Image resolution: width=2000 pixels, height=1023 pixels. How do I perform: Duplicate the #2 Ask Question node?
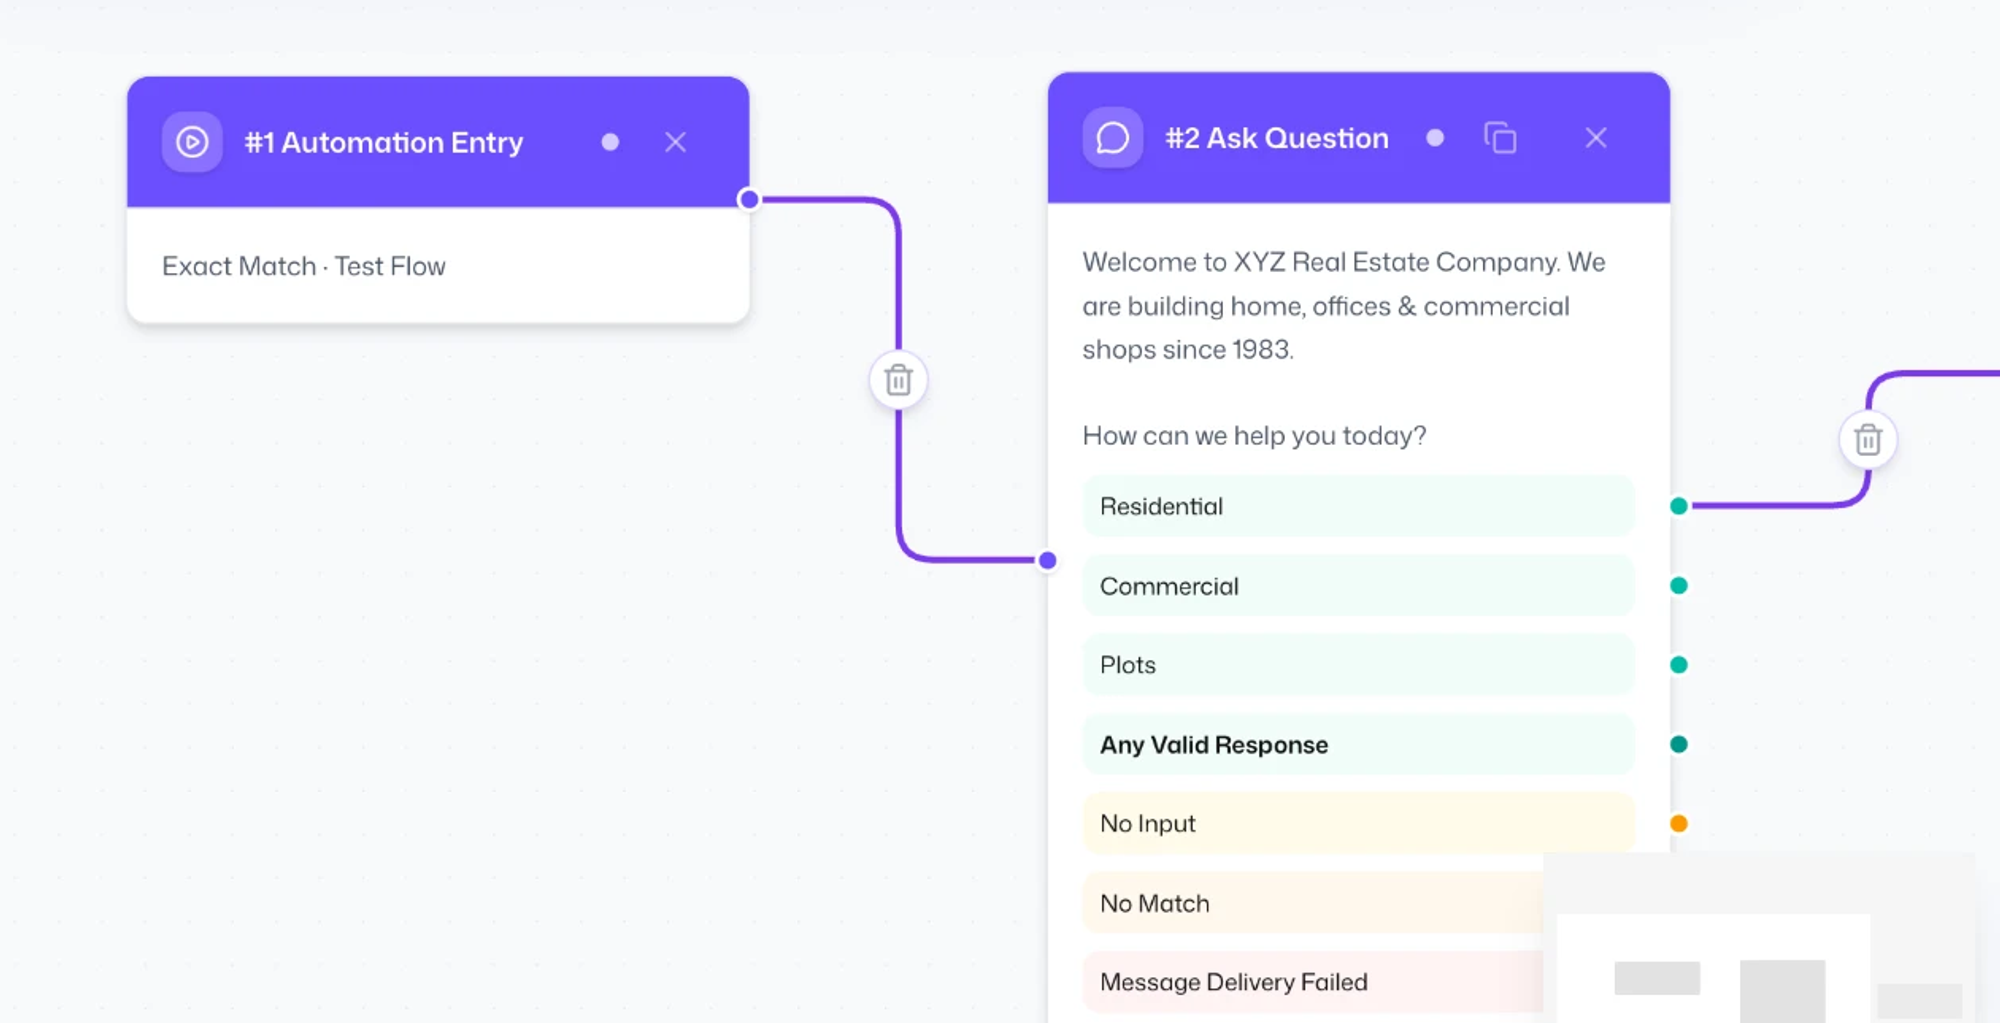1500,138
